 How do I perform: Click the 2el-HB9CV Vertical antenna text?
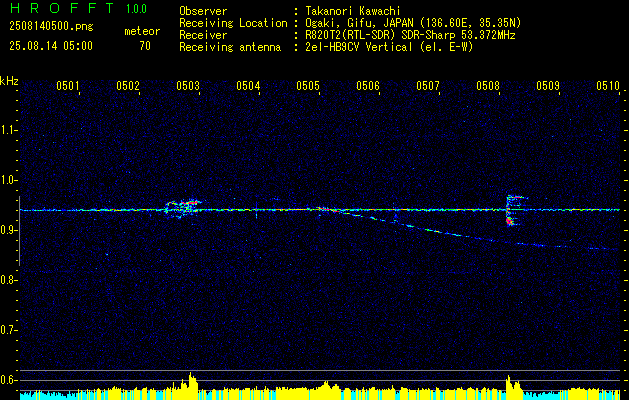[390, 47]
